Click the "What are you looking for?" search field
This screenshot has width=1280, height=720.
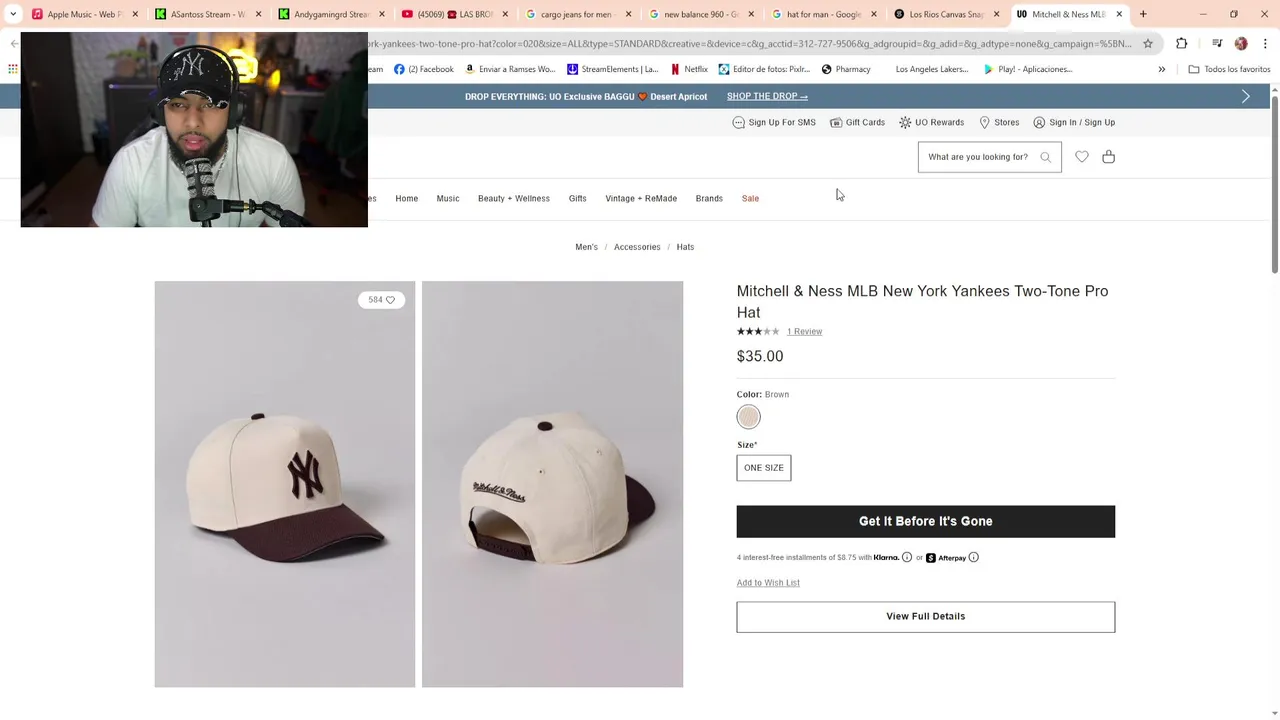978,157
